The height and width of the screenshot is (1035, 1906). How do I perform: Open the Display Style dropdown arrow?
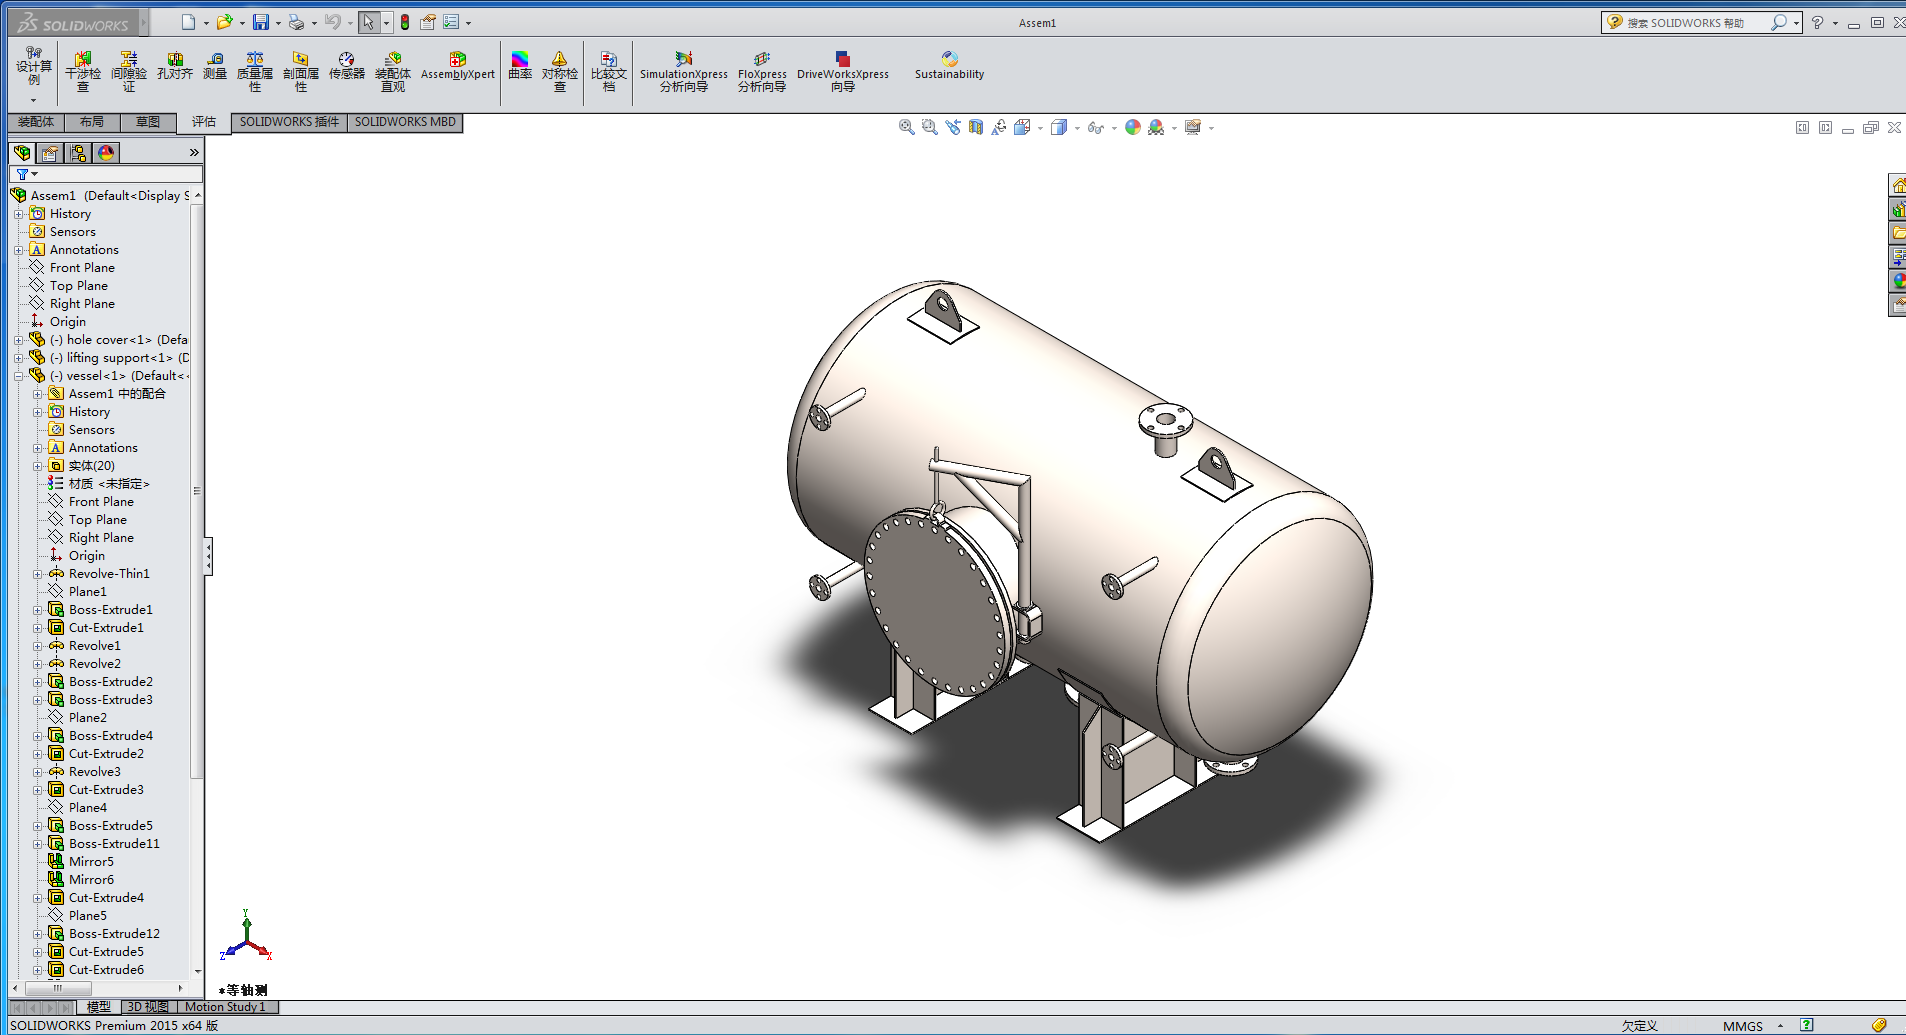(x=1077, y=128)
